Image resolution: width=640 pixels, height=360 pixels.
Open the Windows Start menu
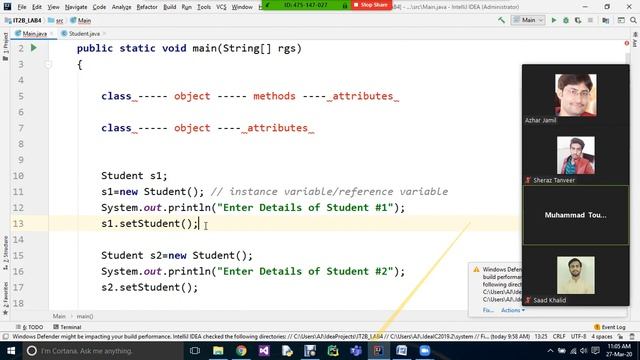click(x=11, y=351)
